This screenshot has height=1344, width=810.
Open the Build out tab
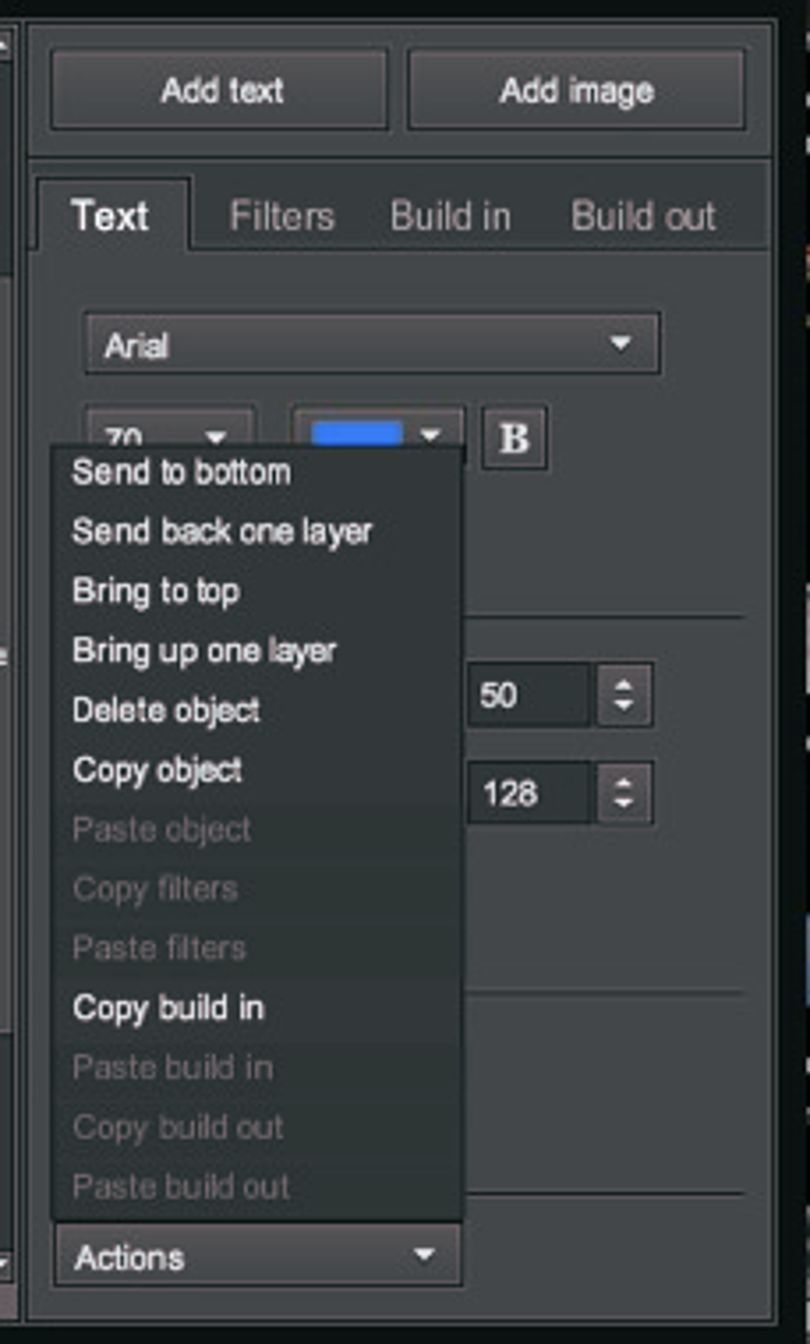[643, 216]
